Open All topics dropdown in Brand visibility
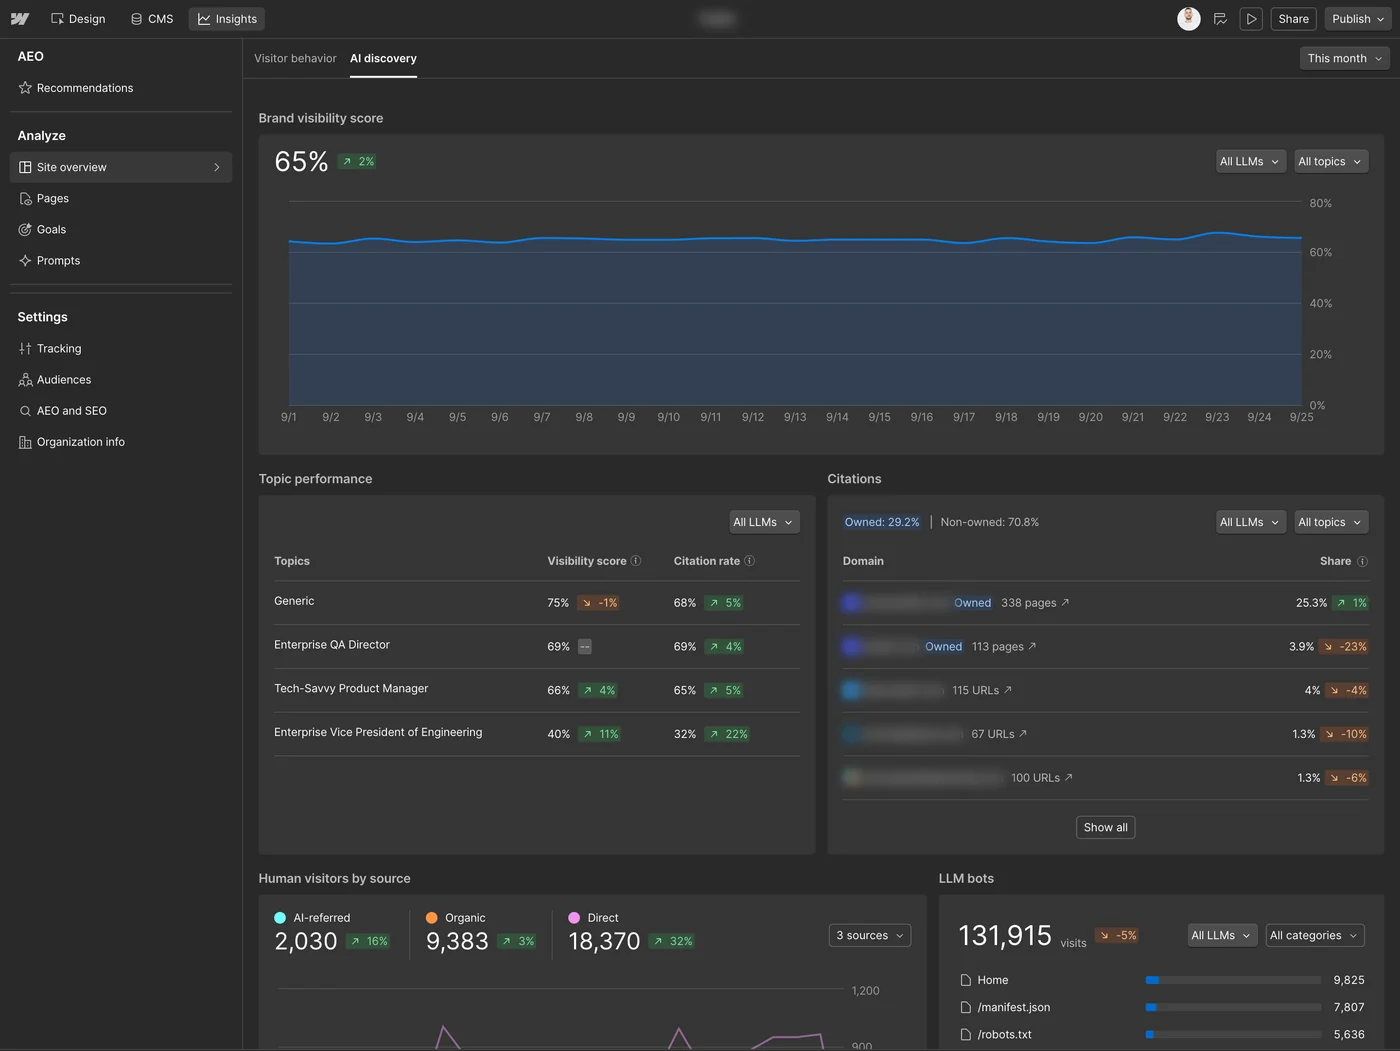Image resolution: width=1400 pixels, height=1051 pixels. point(1330,161)
